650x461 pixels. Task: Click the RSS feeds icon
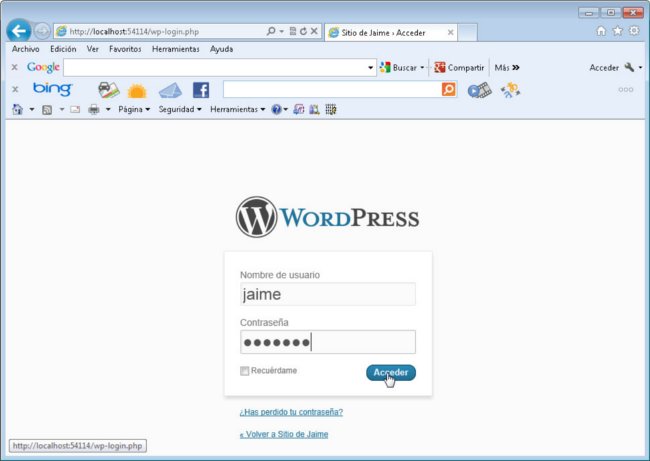coord(47,110)
